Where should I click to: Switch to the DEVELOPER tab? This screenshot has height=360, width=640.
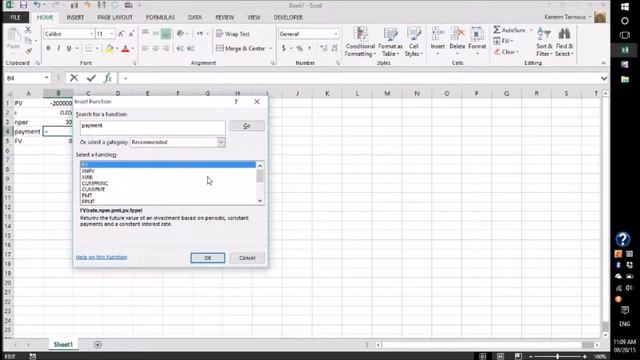coord(288,17)
